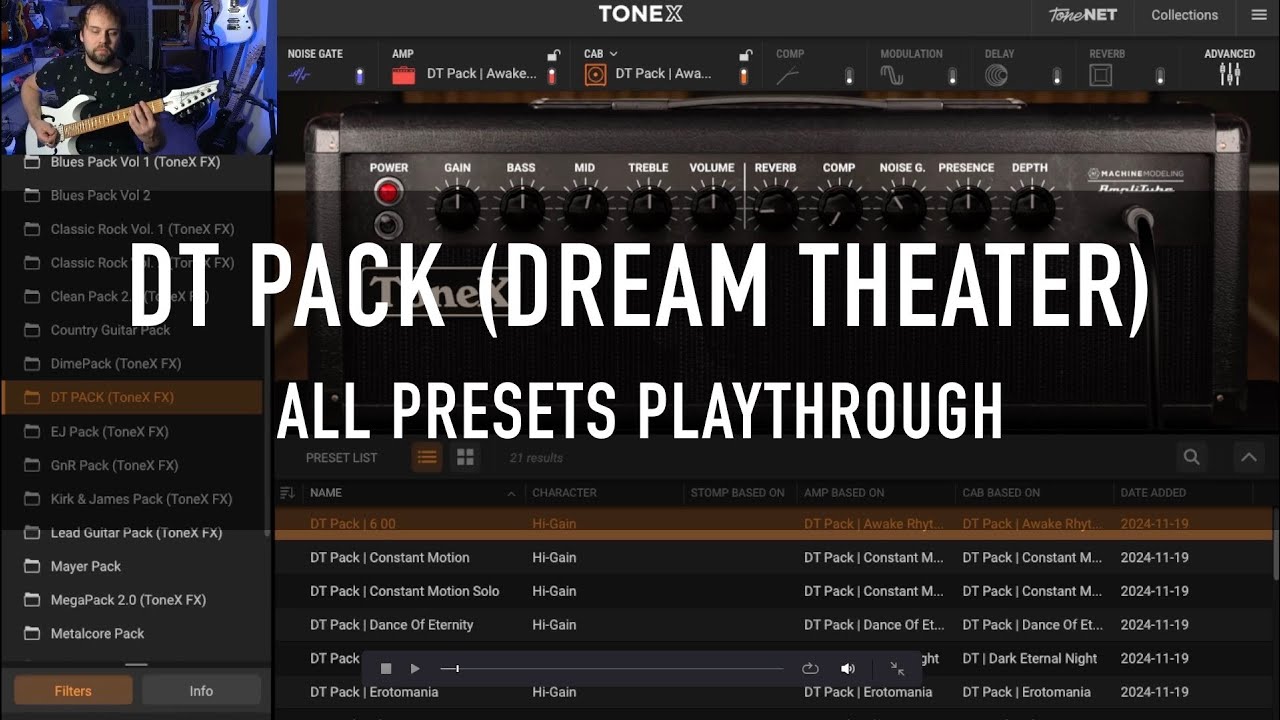
Task: Click the stop button in player bar
Action: click(386, 669)
